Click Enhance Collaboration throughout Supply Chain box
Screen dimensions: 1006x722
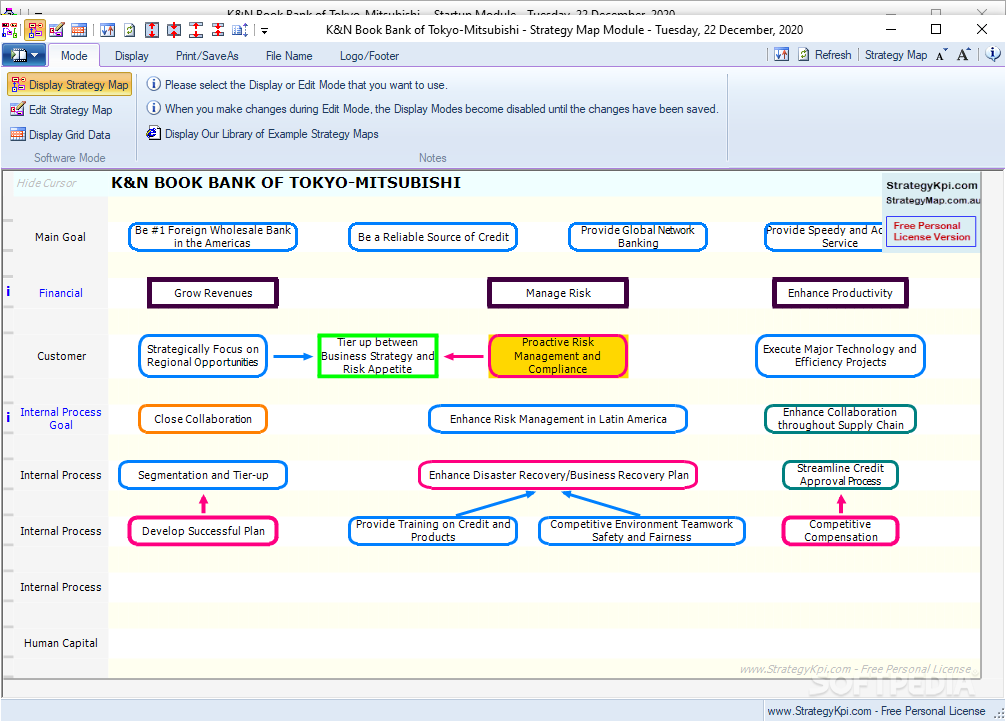click(840, 419)
